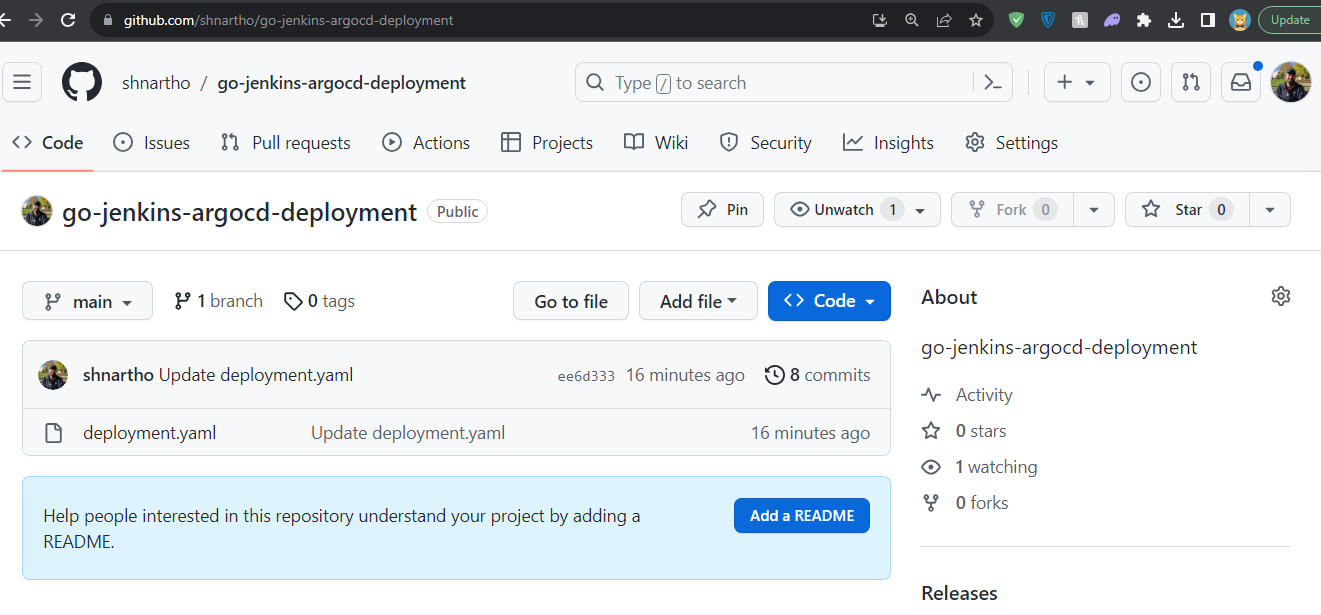1321x615 pixels.
Task: View site info lock icon
Action: (108, 20)
